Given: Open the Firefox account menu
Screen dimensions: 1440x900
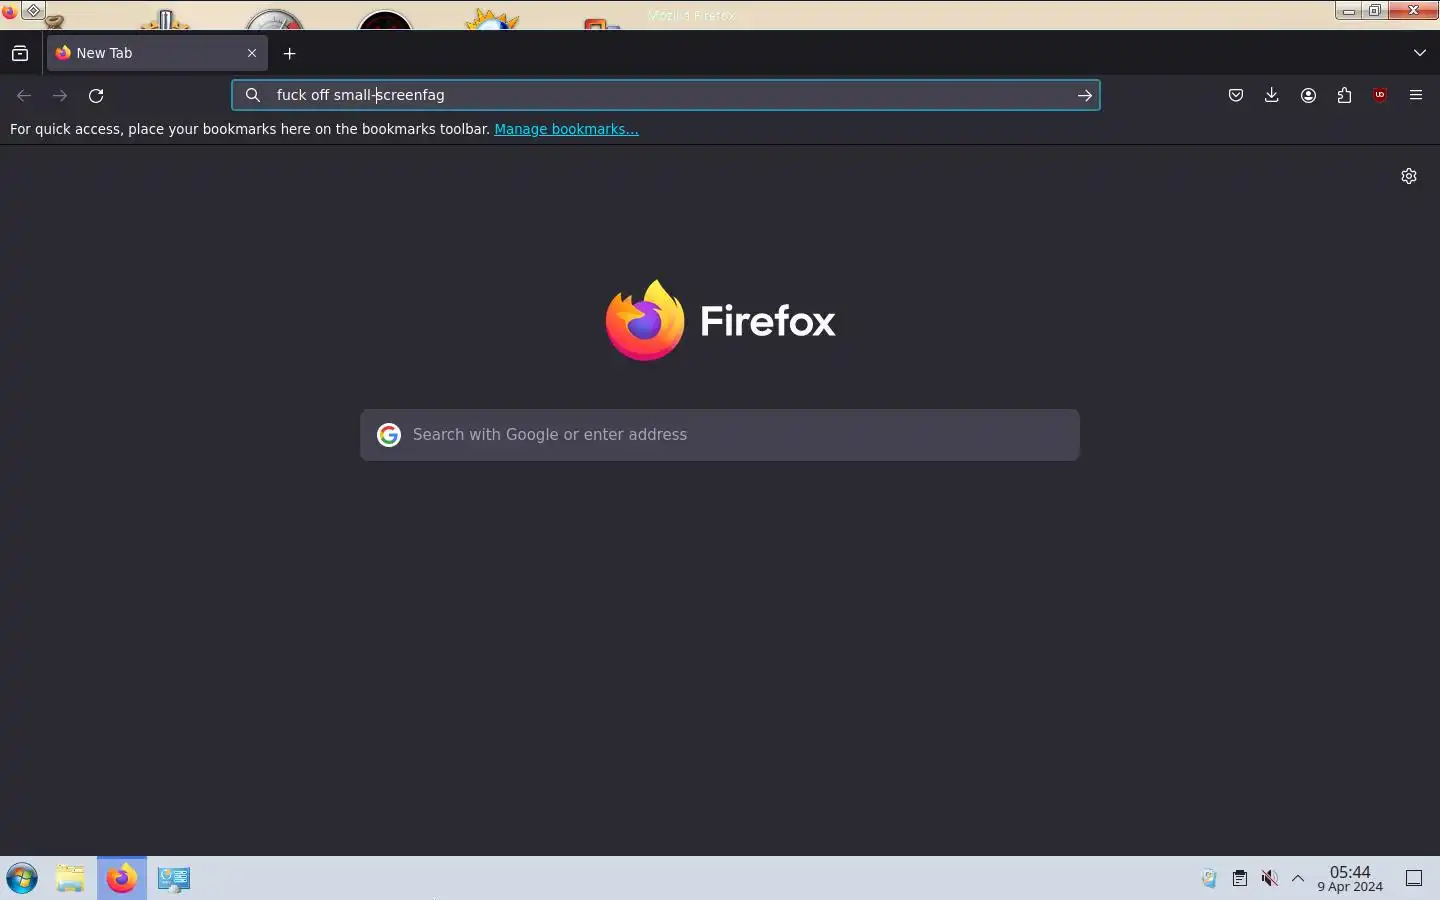Looking at the screenshot, I should tap(1308, 96).
